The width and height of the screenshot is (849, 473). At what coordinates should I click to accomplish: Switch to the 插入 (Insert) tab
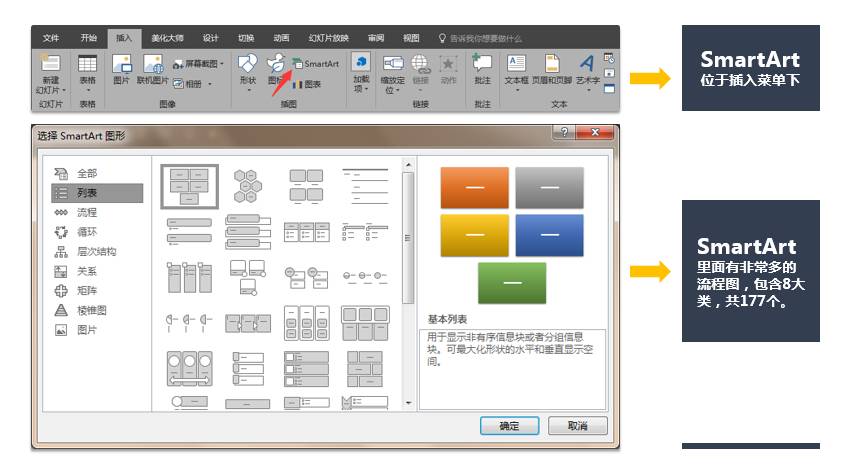[124, 38]
